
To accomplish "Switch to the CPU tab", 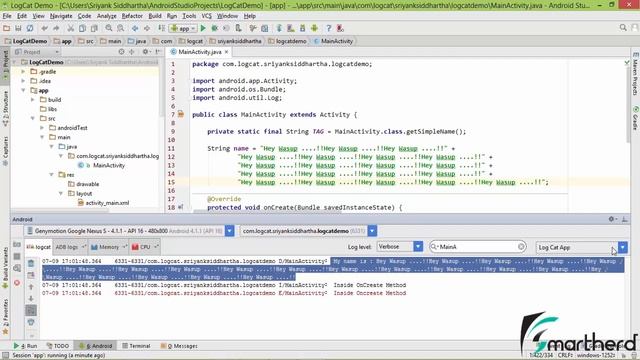I will point(145,247).
